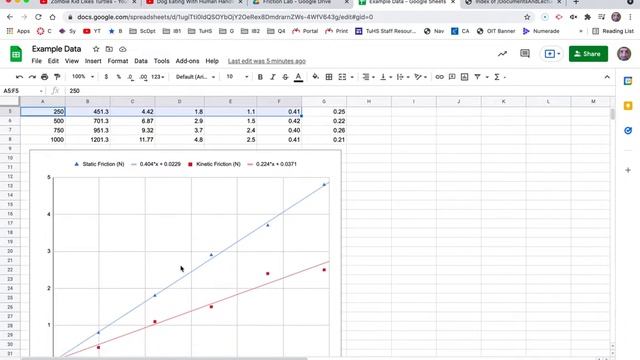Format selection as currency
Screen dimensions: 640x360
106,77
